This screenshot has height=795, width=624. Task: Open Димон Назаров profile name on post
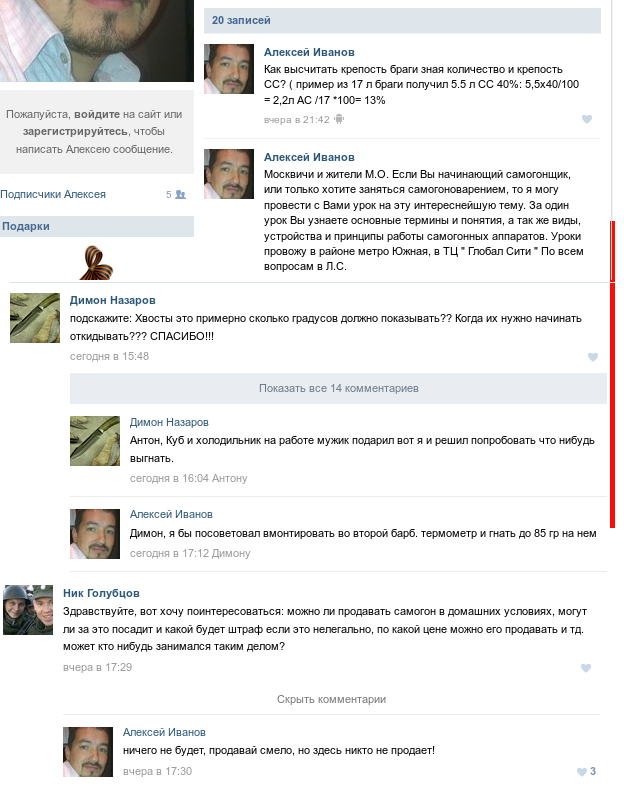pos(113,300)
